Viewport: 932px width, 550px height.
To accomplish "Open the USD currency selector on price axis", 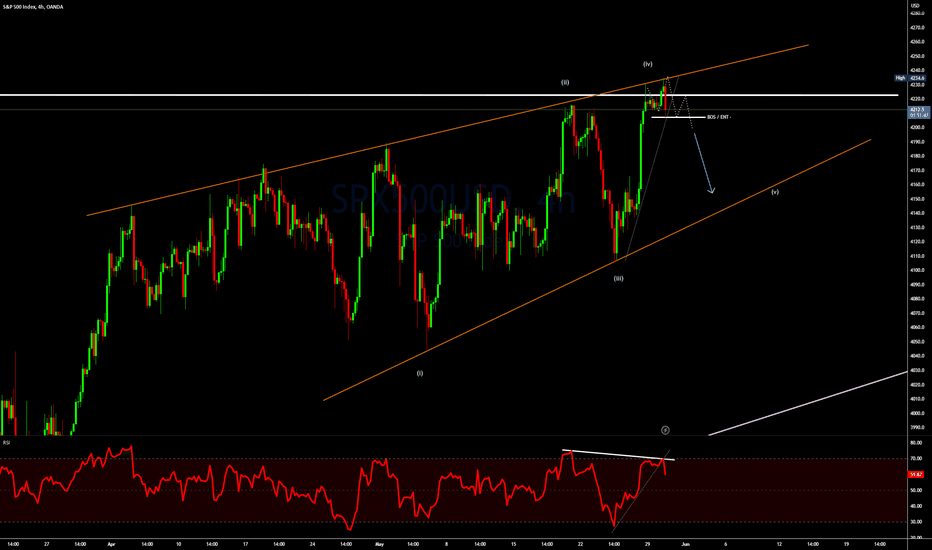I will coord(915,5).
